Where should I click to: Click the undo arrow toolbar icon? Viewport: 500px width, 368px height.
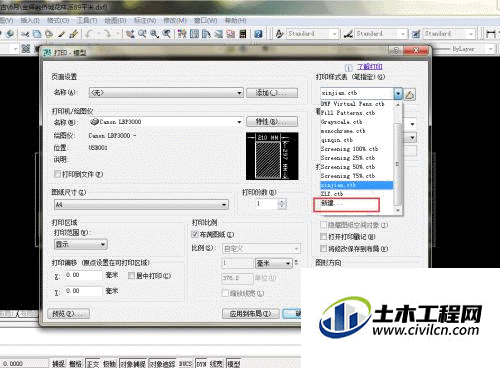click(x=89, y=34)
